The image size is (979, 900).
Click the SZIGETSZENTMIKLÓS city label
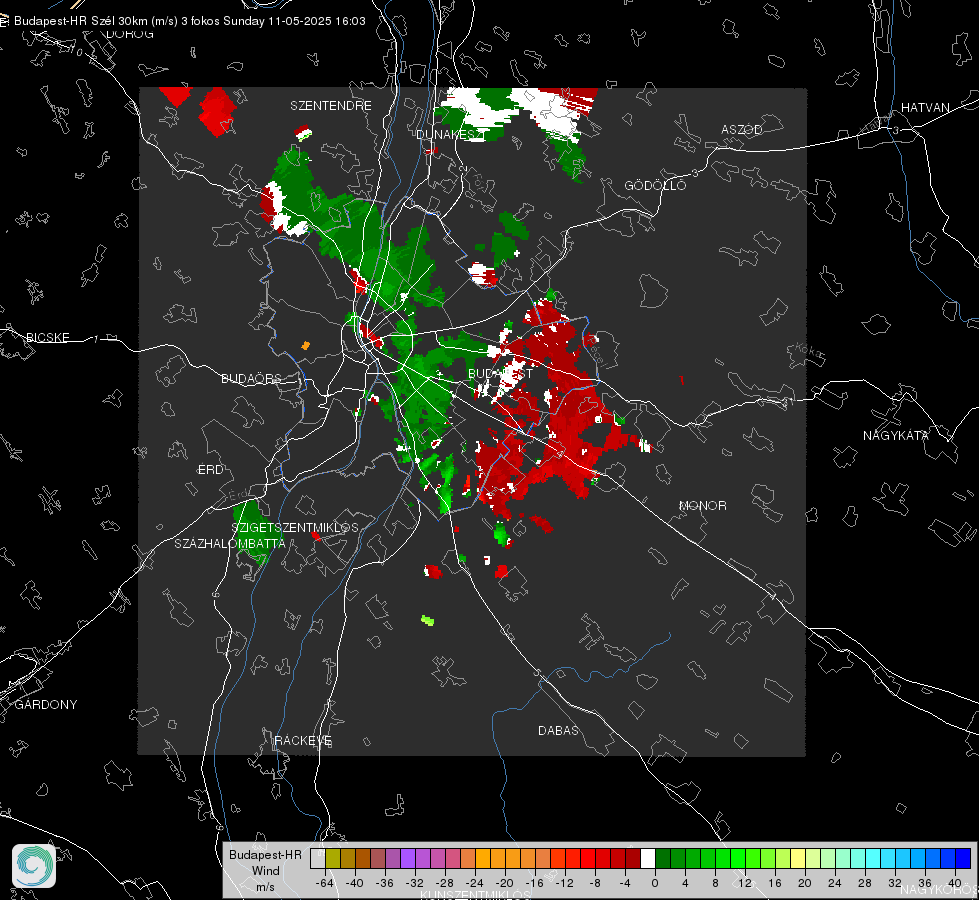[x=295, y=527]
